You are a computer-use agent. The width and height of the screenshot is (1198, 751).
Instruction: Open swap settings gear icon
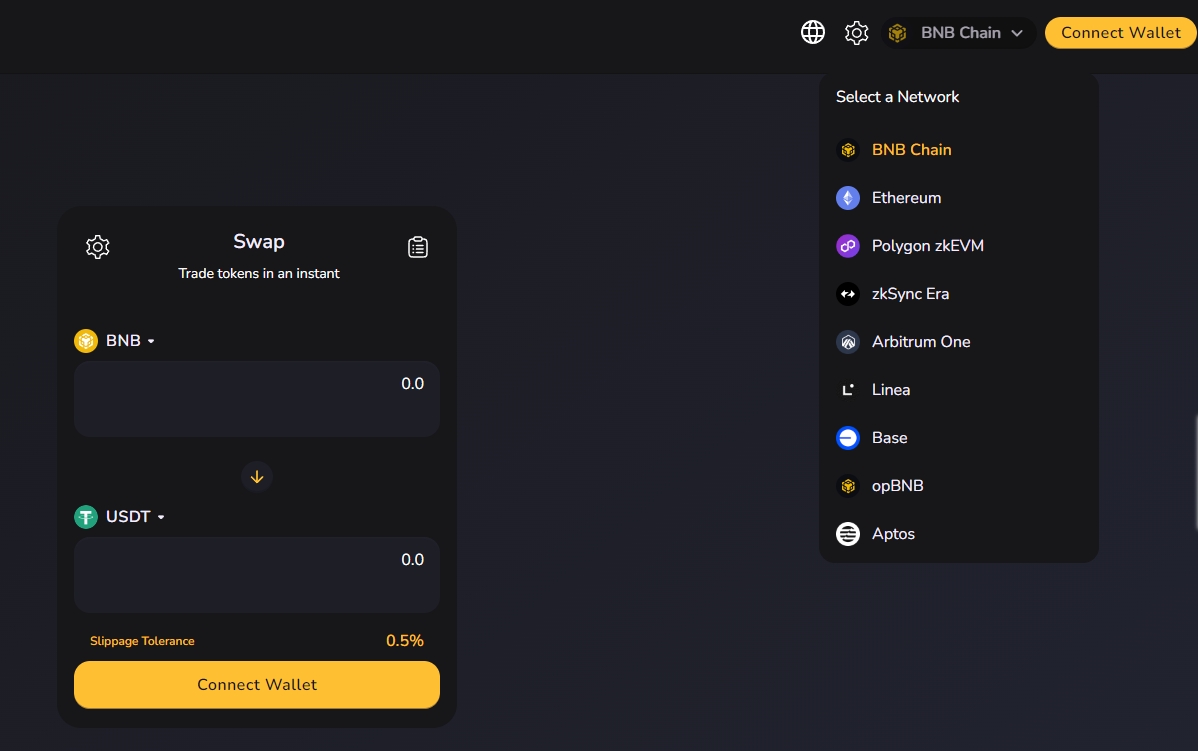click(97, 247)
